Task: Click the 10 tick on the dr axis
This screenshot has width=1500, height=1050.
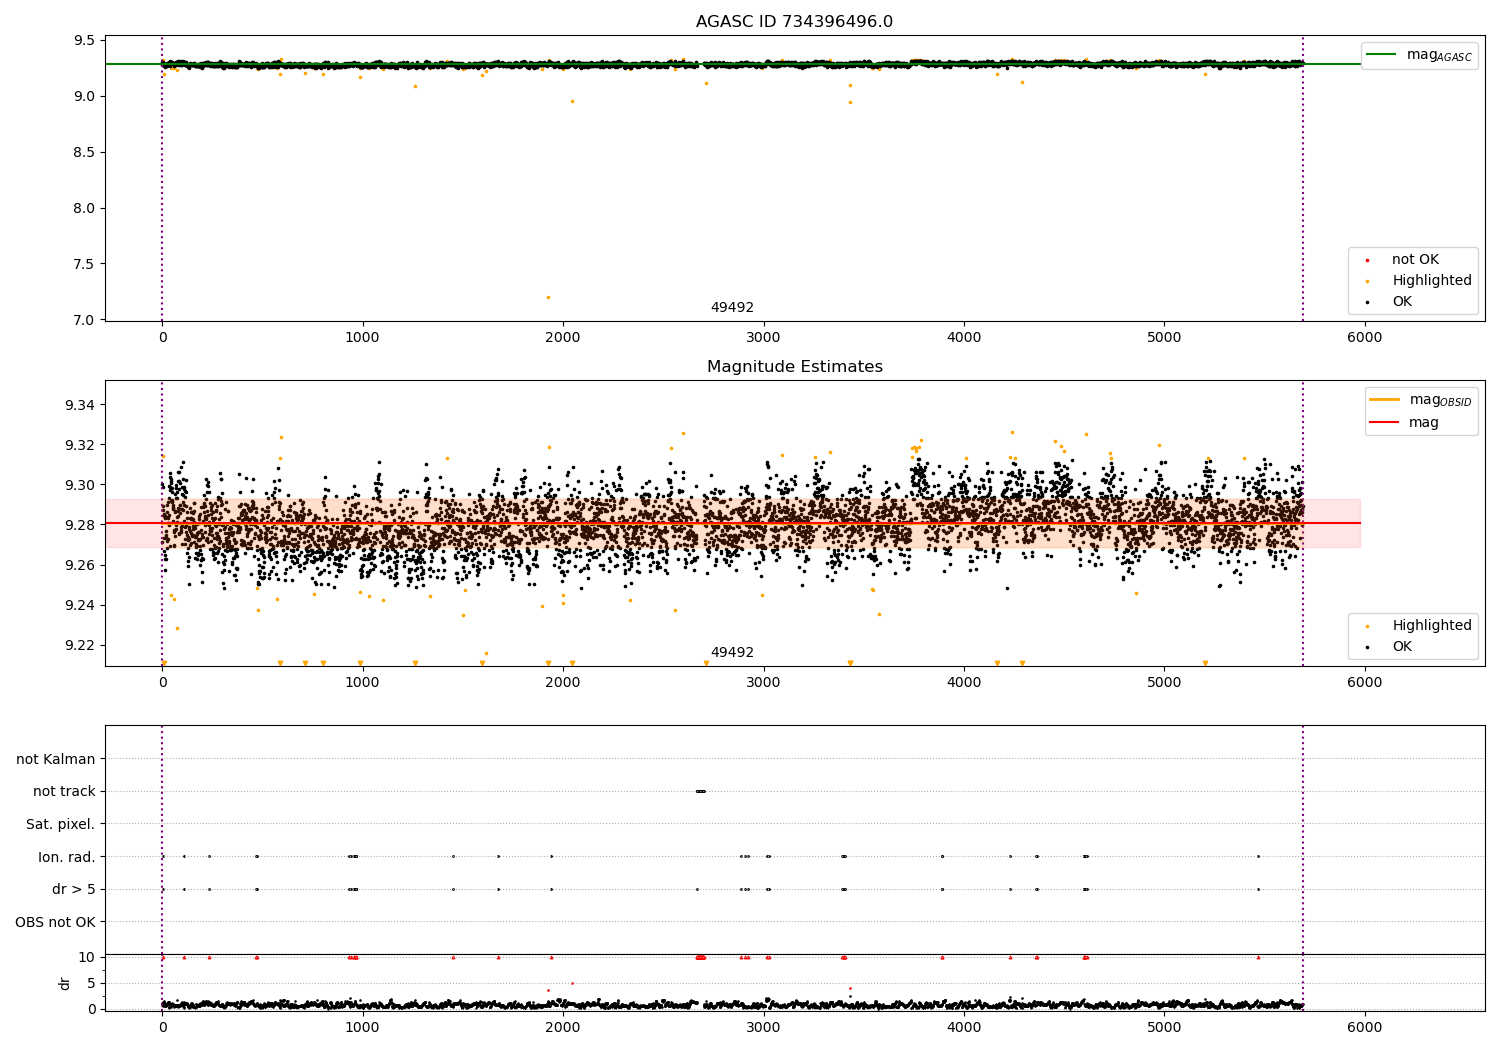Action: tap(87, 957)
